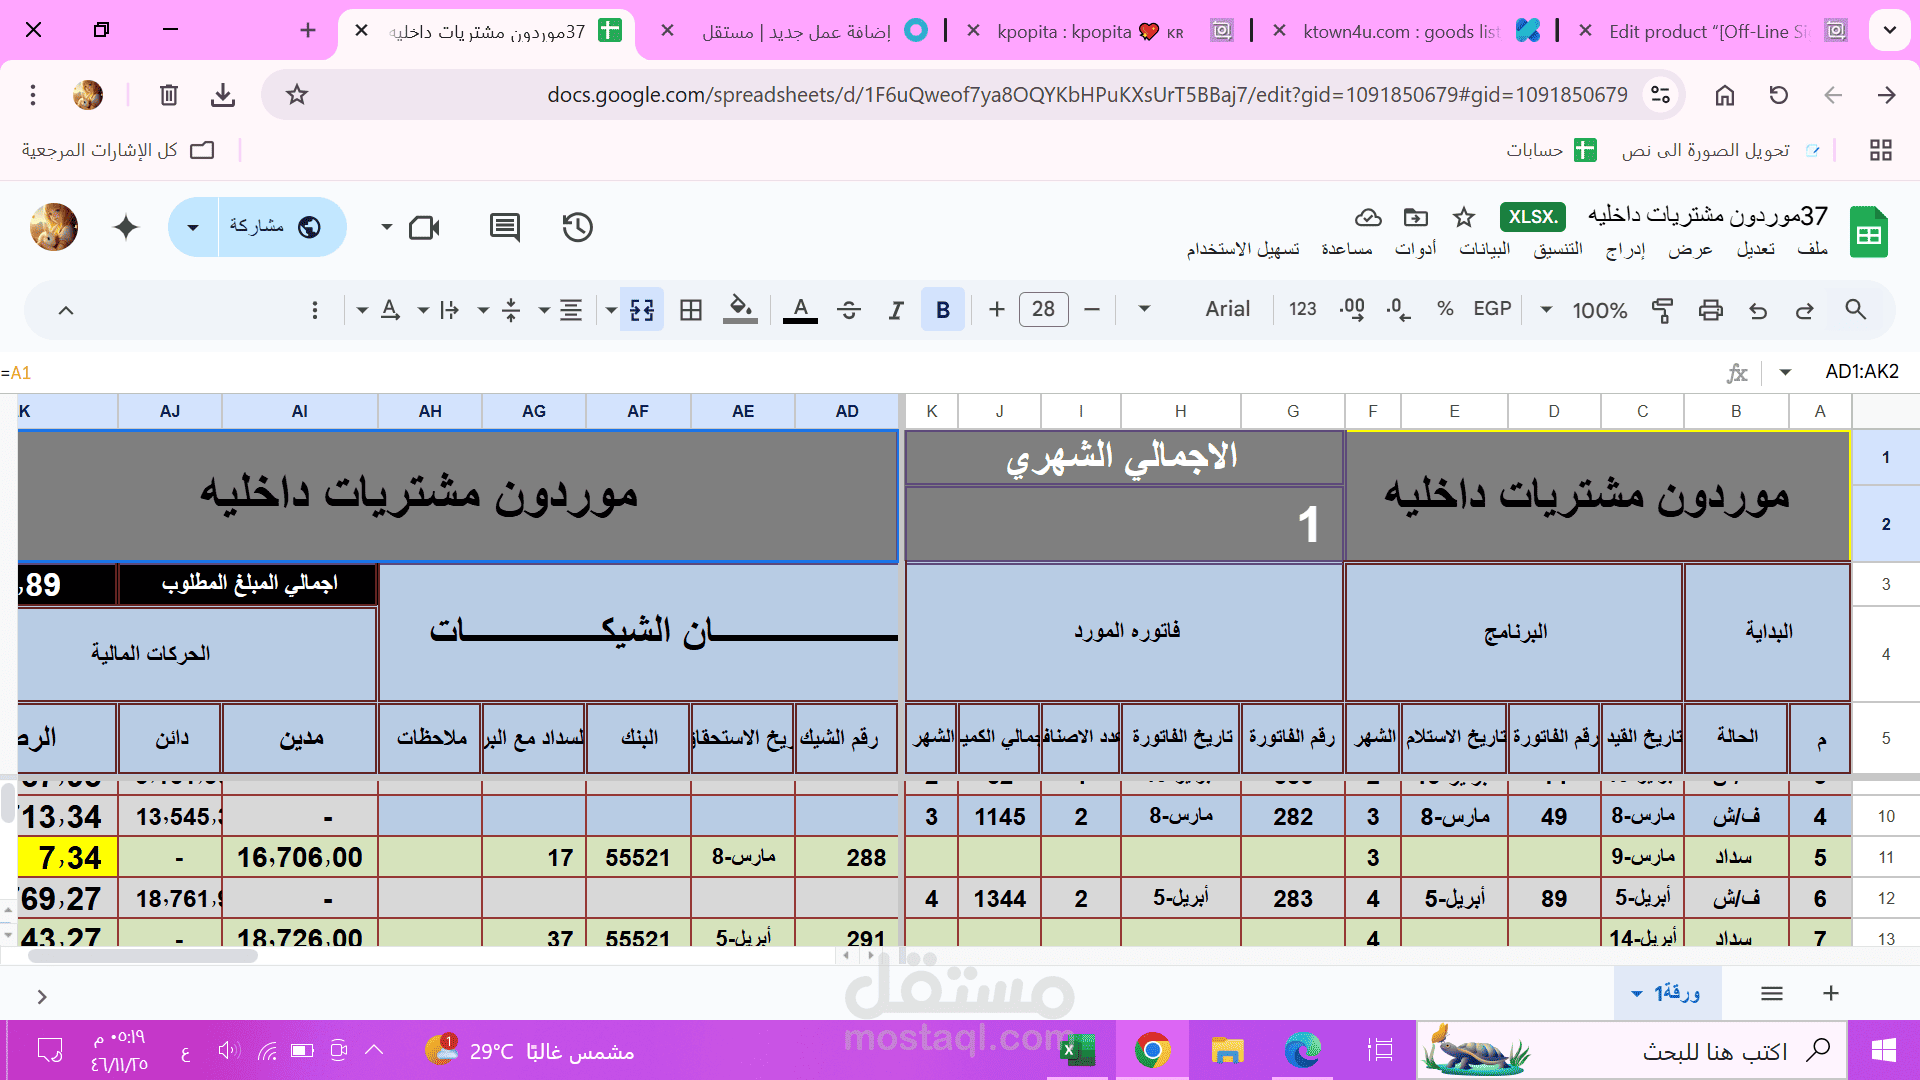Viewport: 1920px width, 1080px height.
Task: Open the text color picker
Action: pos(800,310)
